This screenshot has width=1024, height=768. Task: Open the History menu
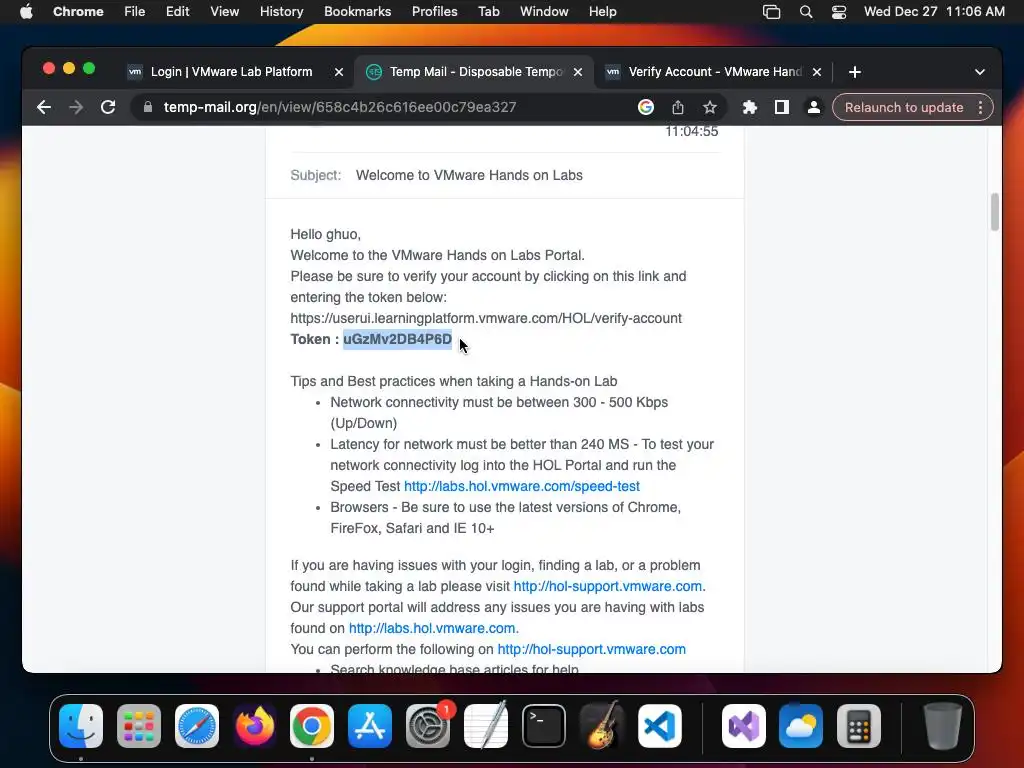[281, 12]
